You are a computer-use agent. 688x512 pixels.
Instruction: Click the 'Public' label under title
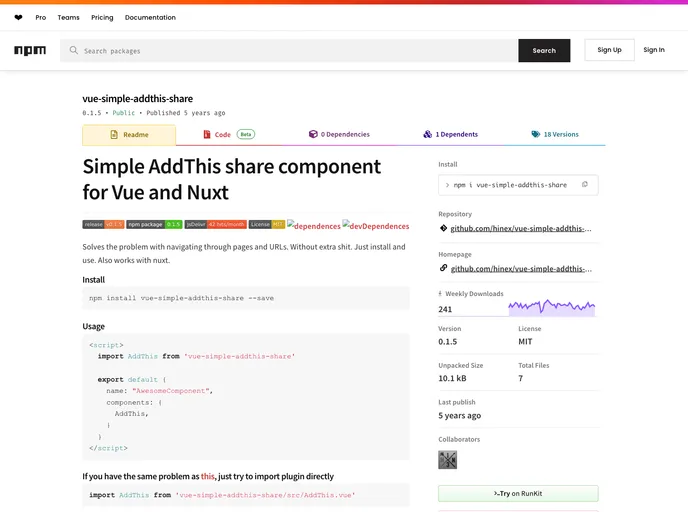coord(124,113)
